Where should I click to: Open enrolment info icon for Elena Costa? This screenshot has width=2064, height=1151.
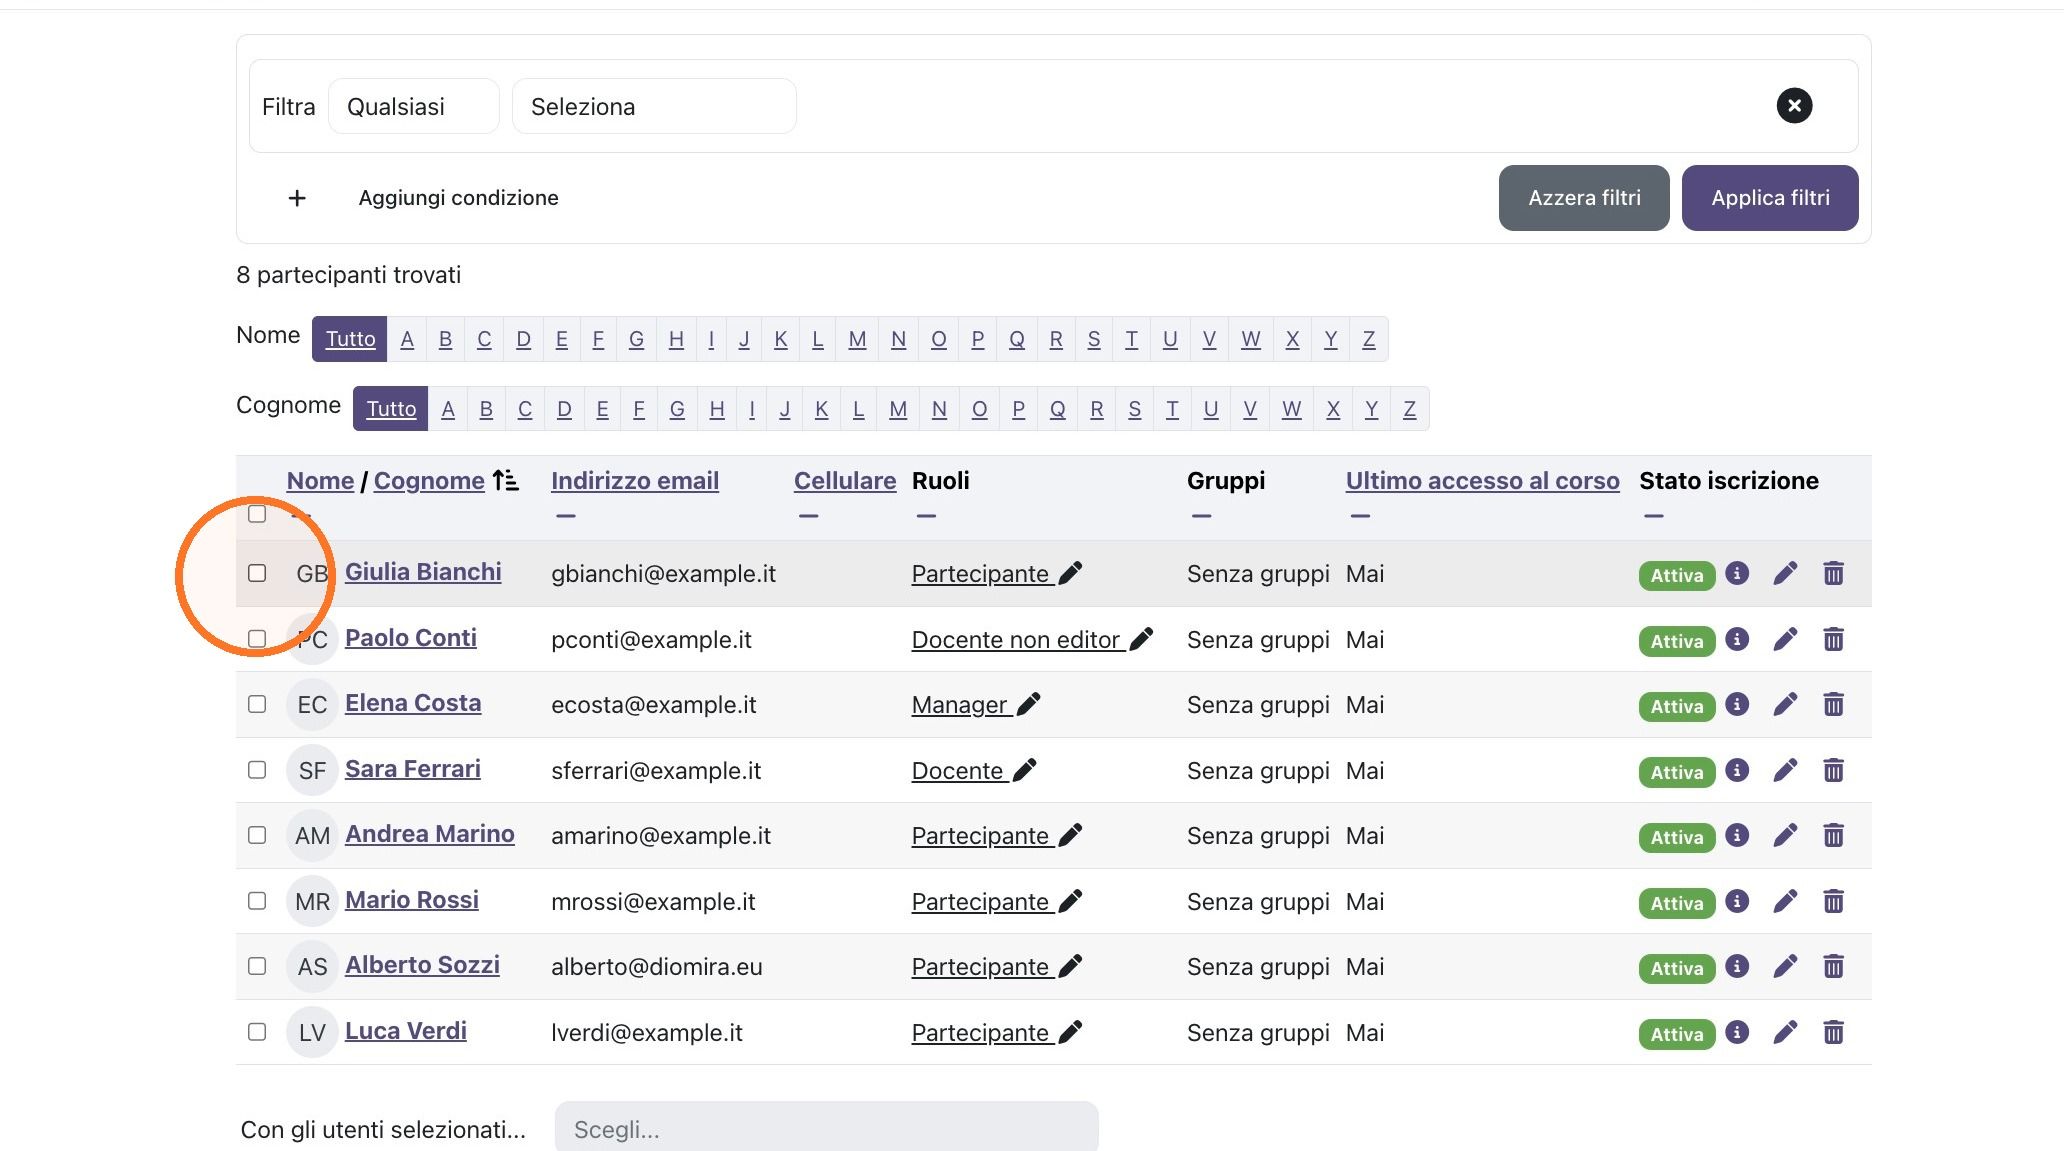[x=1738, y=704]
